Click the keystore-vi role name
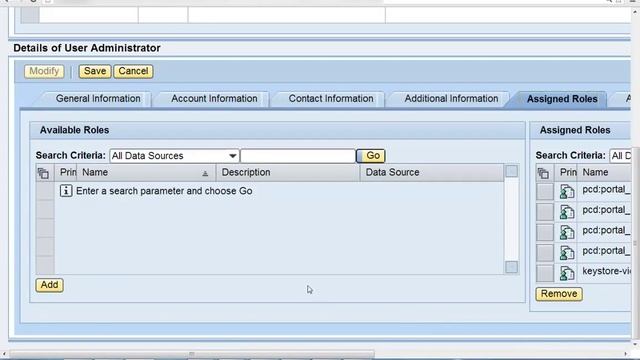The width and height of the screenshot is (640, 360). (x=606, y=271)
